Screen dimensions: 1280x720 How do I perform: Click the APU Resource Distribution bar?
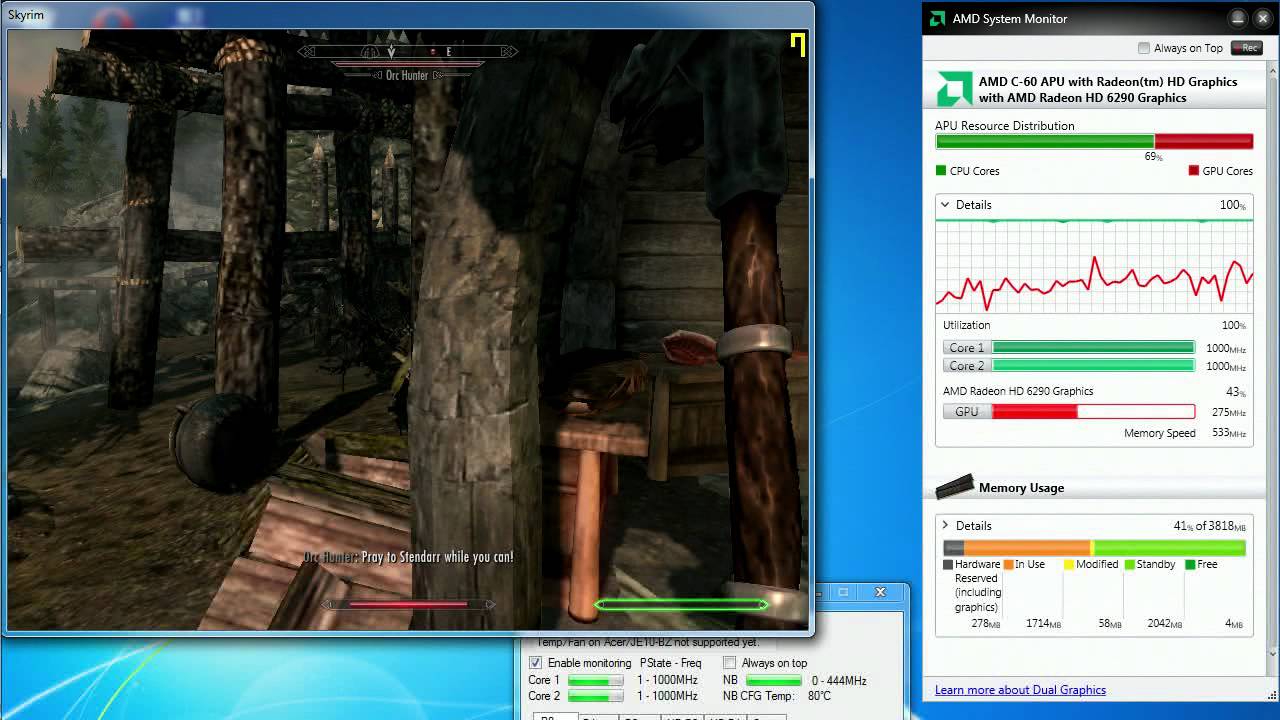[1094, 142]
